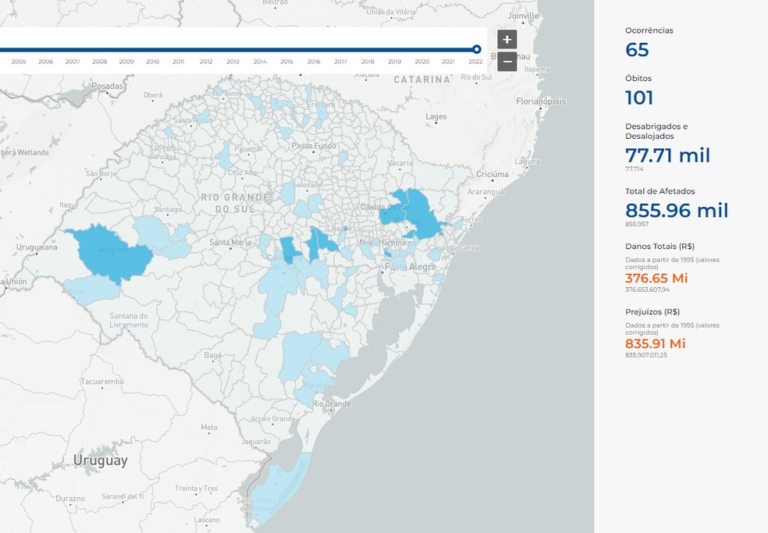Zoom out of the map

507,62
